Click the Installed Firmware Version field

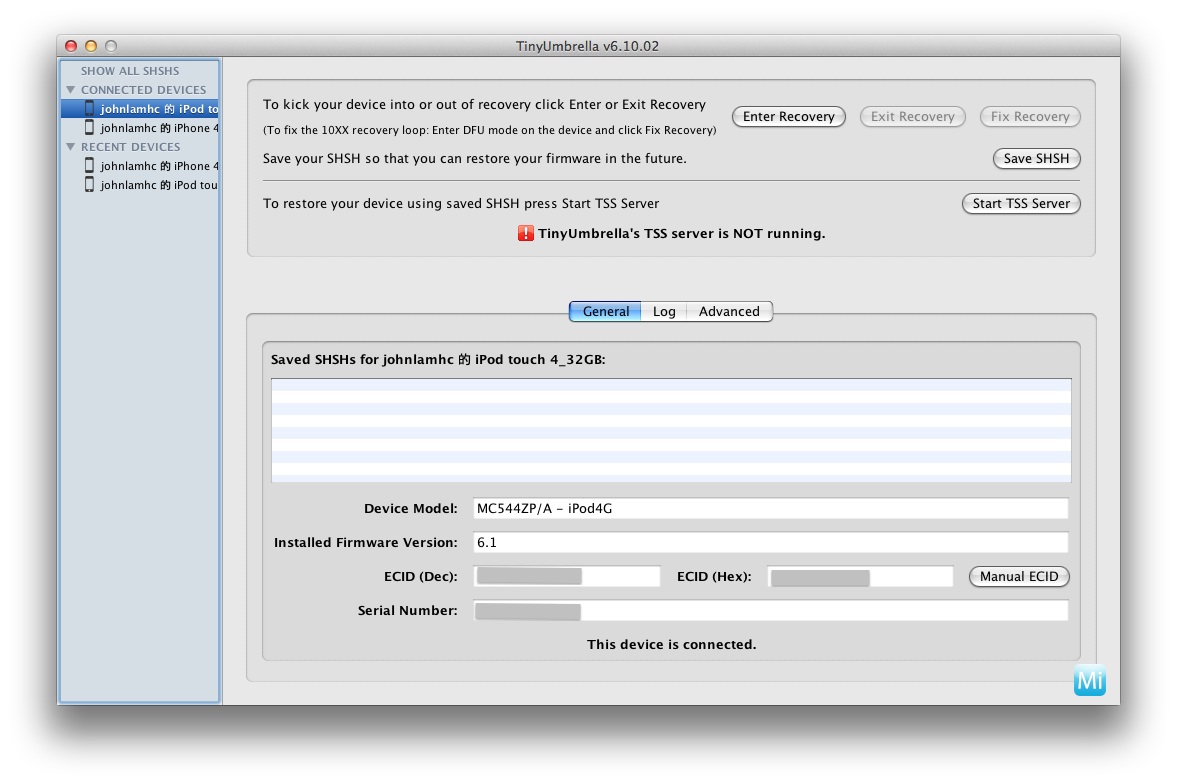point(770,542)
